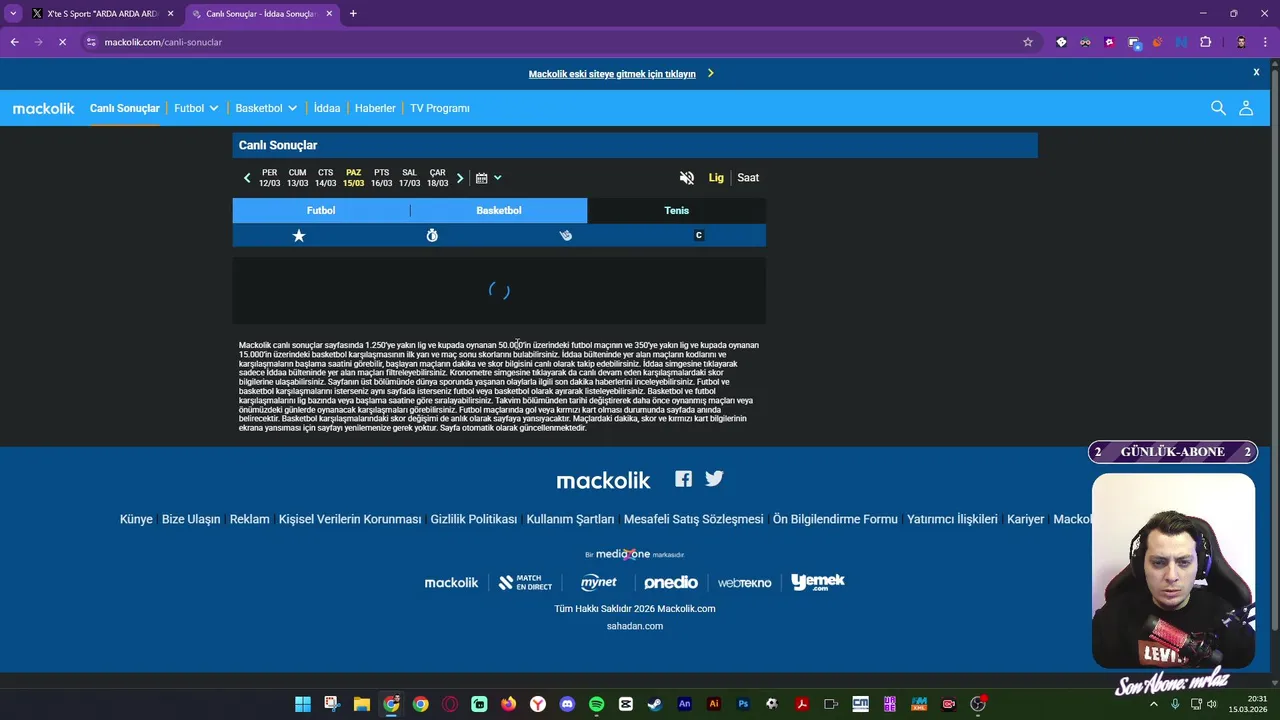This screenshot has width=1280, height=720.
Task: Open Künye footer link
Action: (136, 519)
